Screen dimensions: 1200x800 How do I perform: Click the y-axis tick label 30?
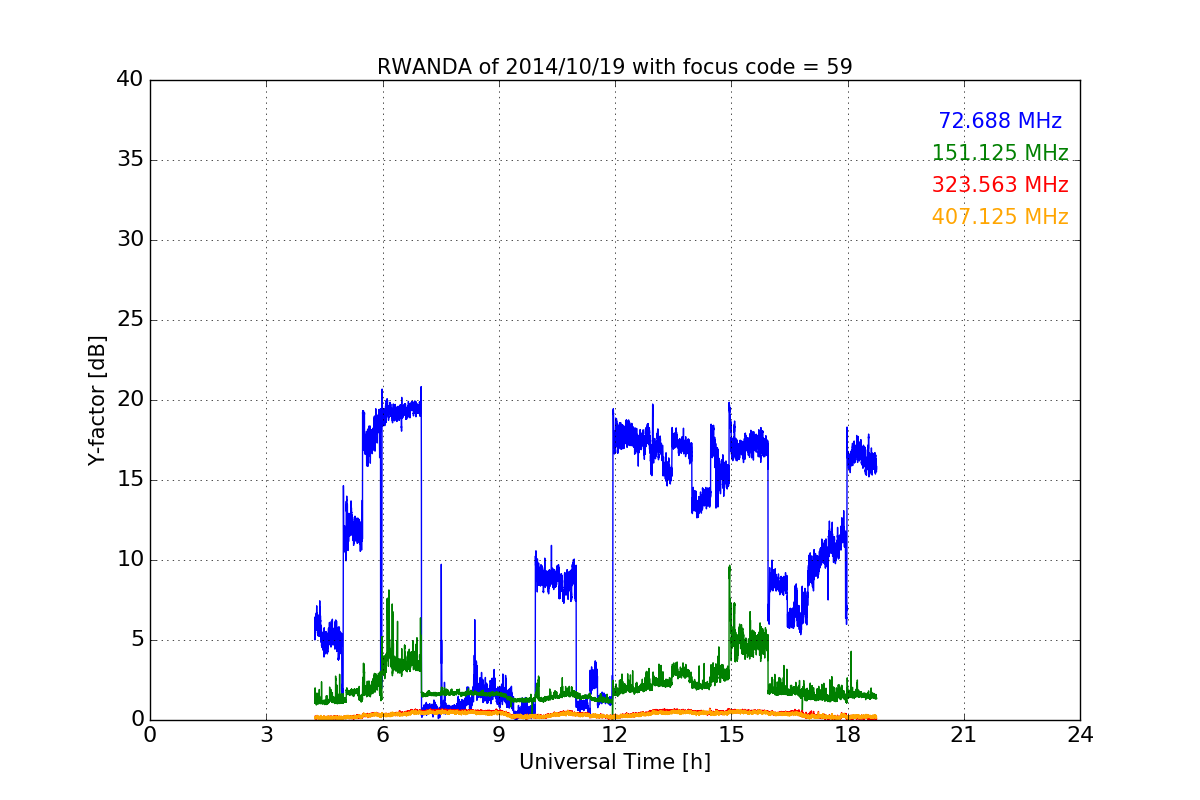click(130, 240)
